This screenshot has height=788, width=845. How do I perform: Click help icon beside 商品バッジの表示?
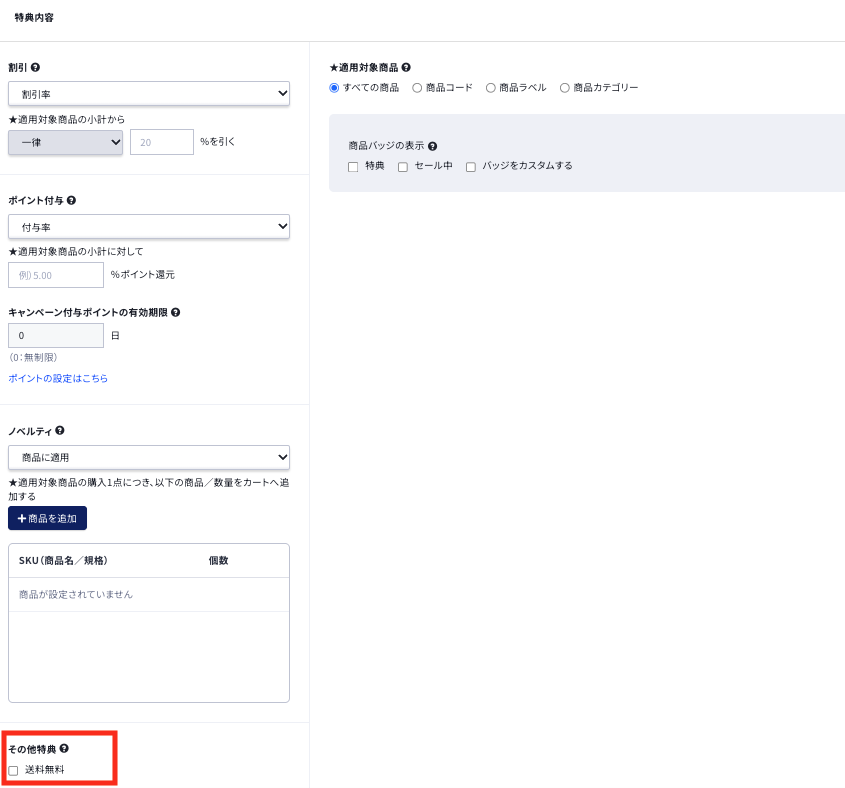click(432, 146)
